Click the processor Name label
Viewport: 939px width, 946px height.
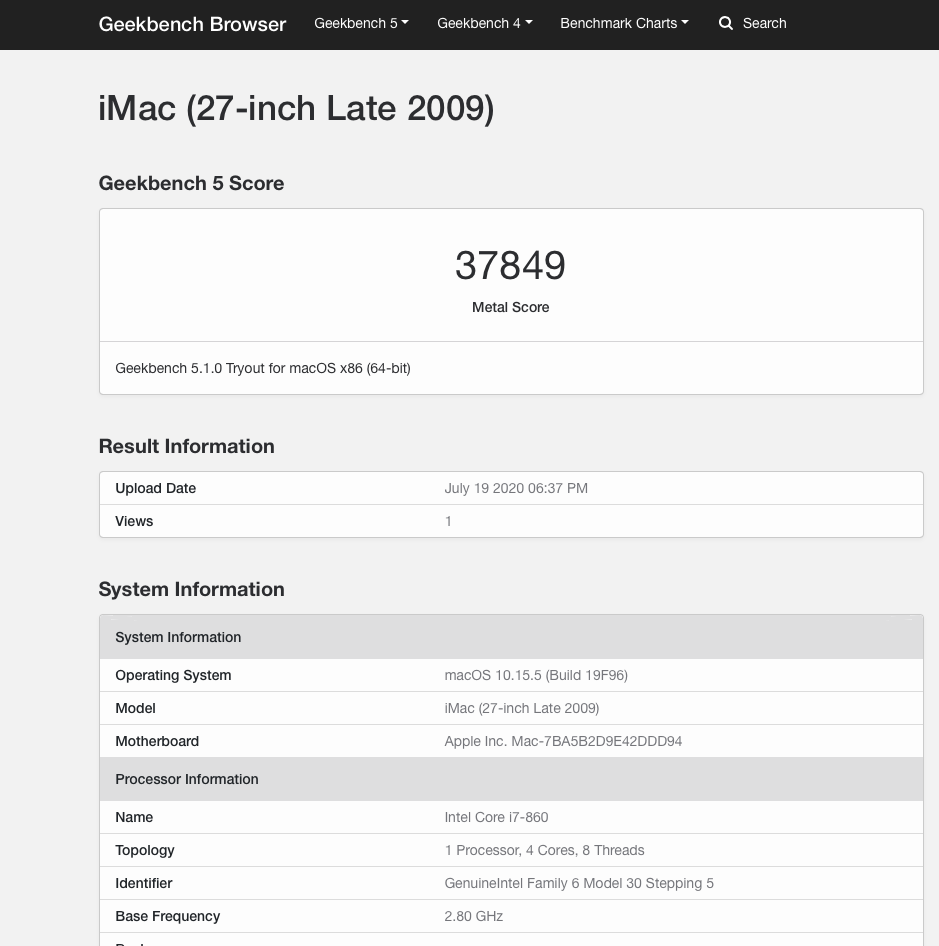[x=134, y=817]
